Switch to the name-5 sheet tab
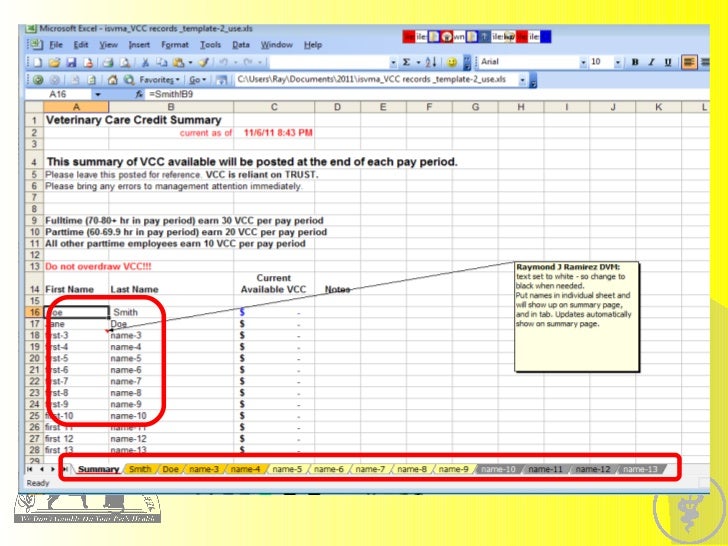728x546 pixels. tap(287, 469)
